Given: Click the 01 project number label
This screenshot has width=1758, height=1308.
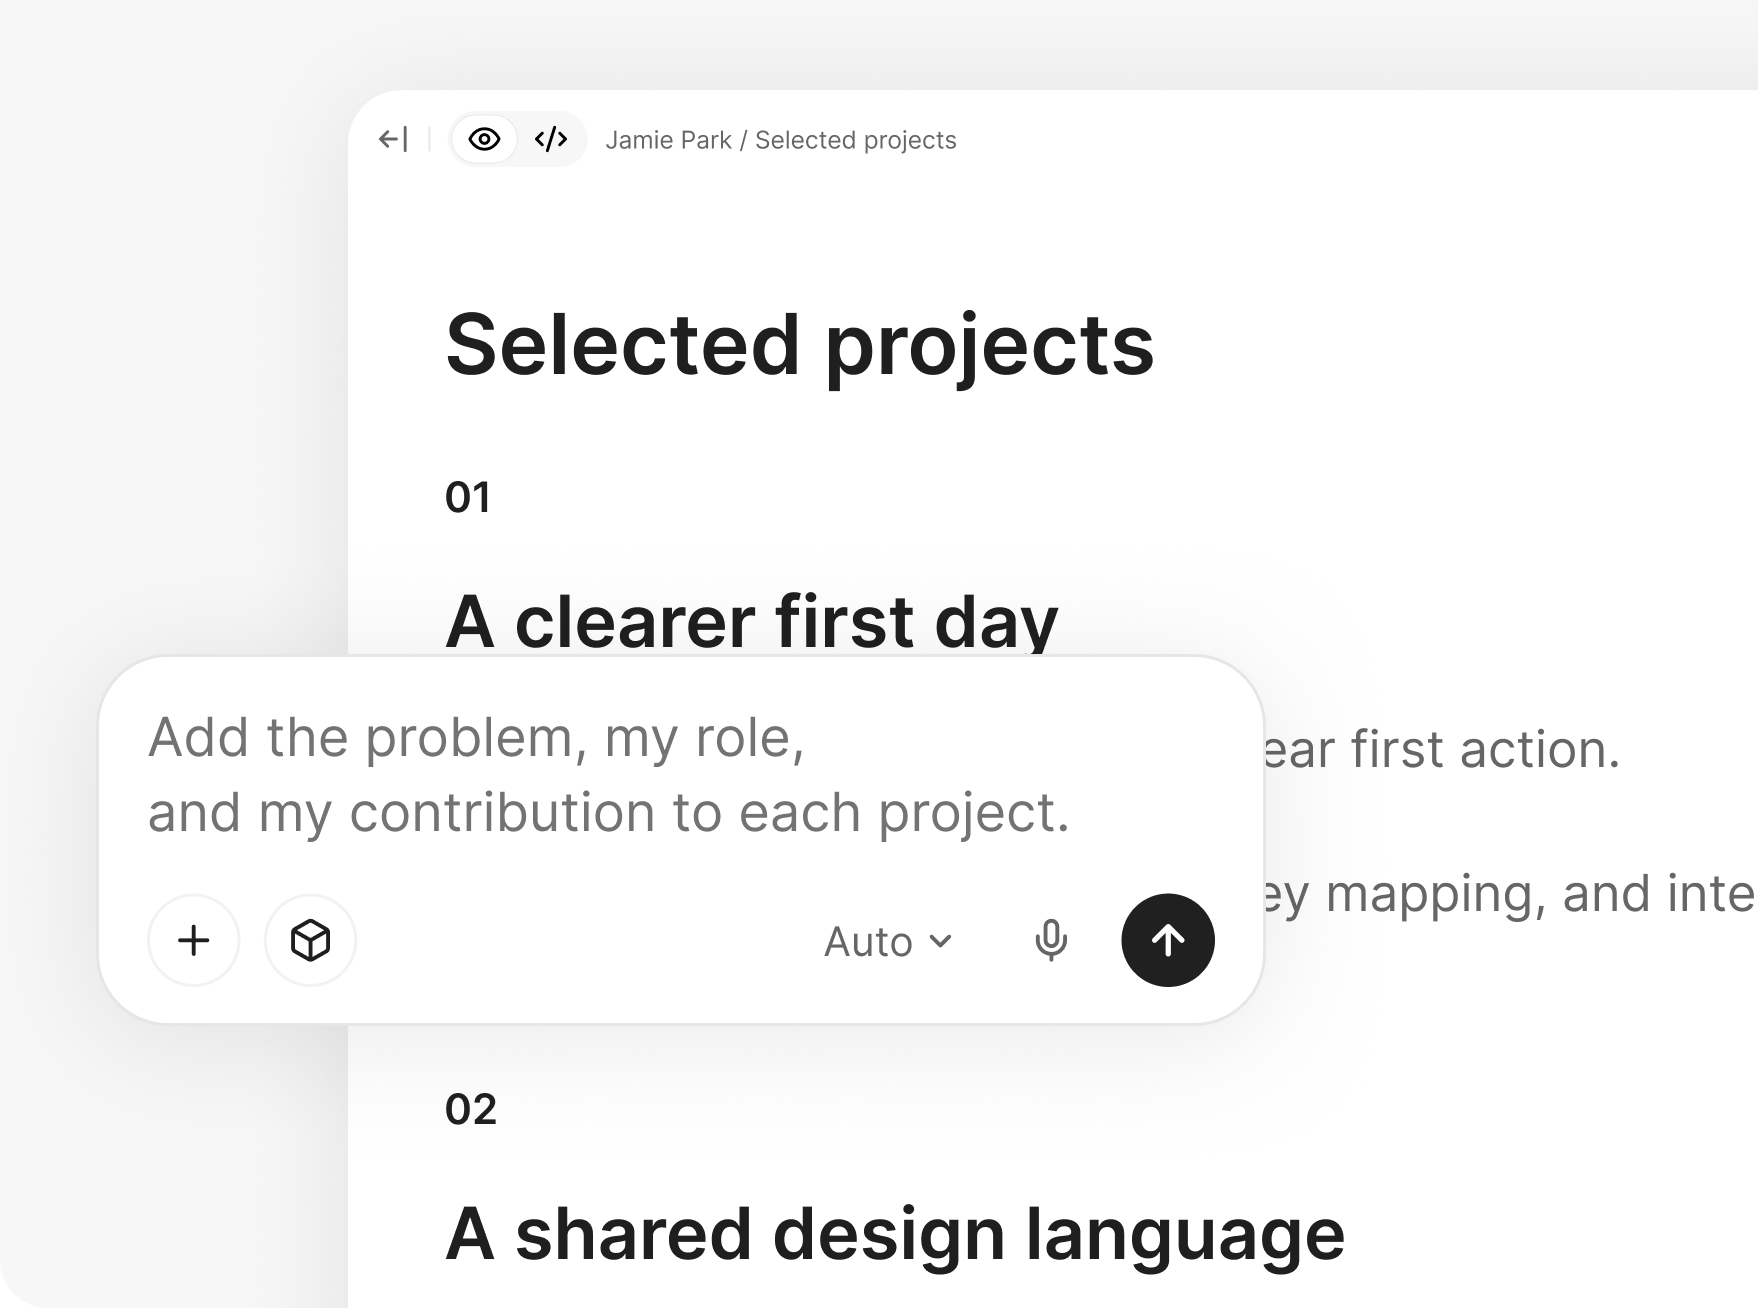Looking at the screenshot, I should tap(468, 498).
